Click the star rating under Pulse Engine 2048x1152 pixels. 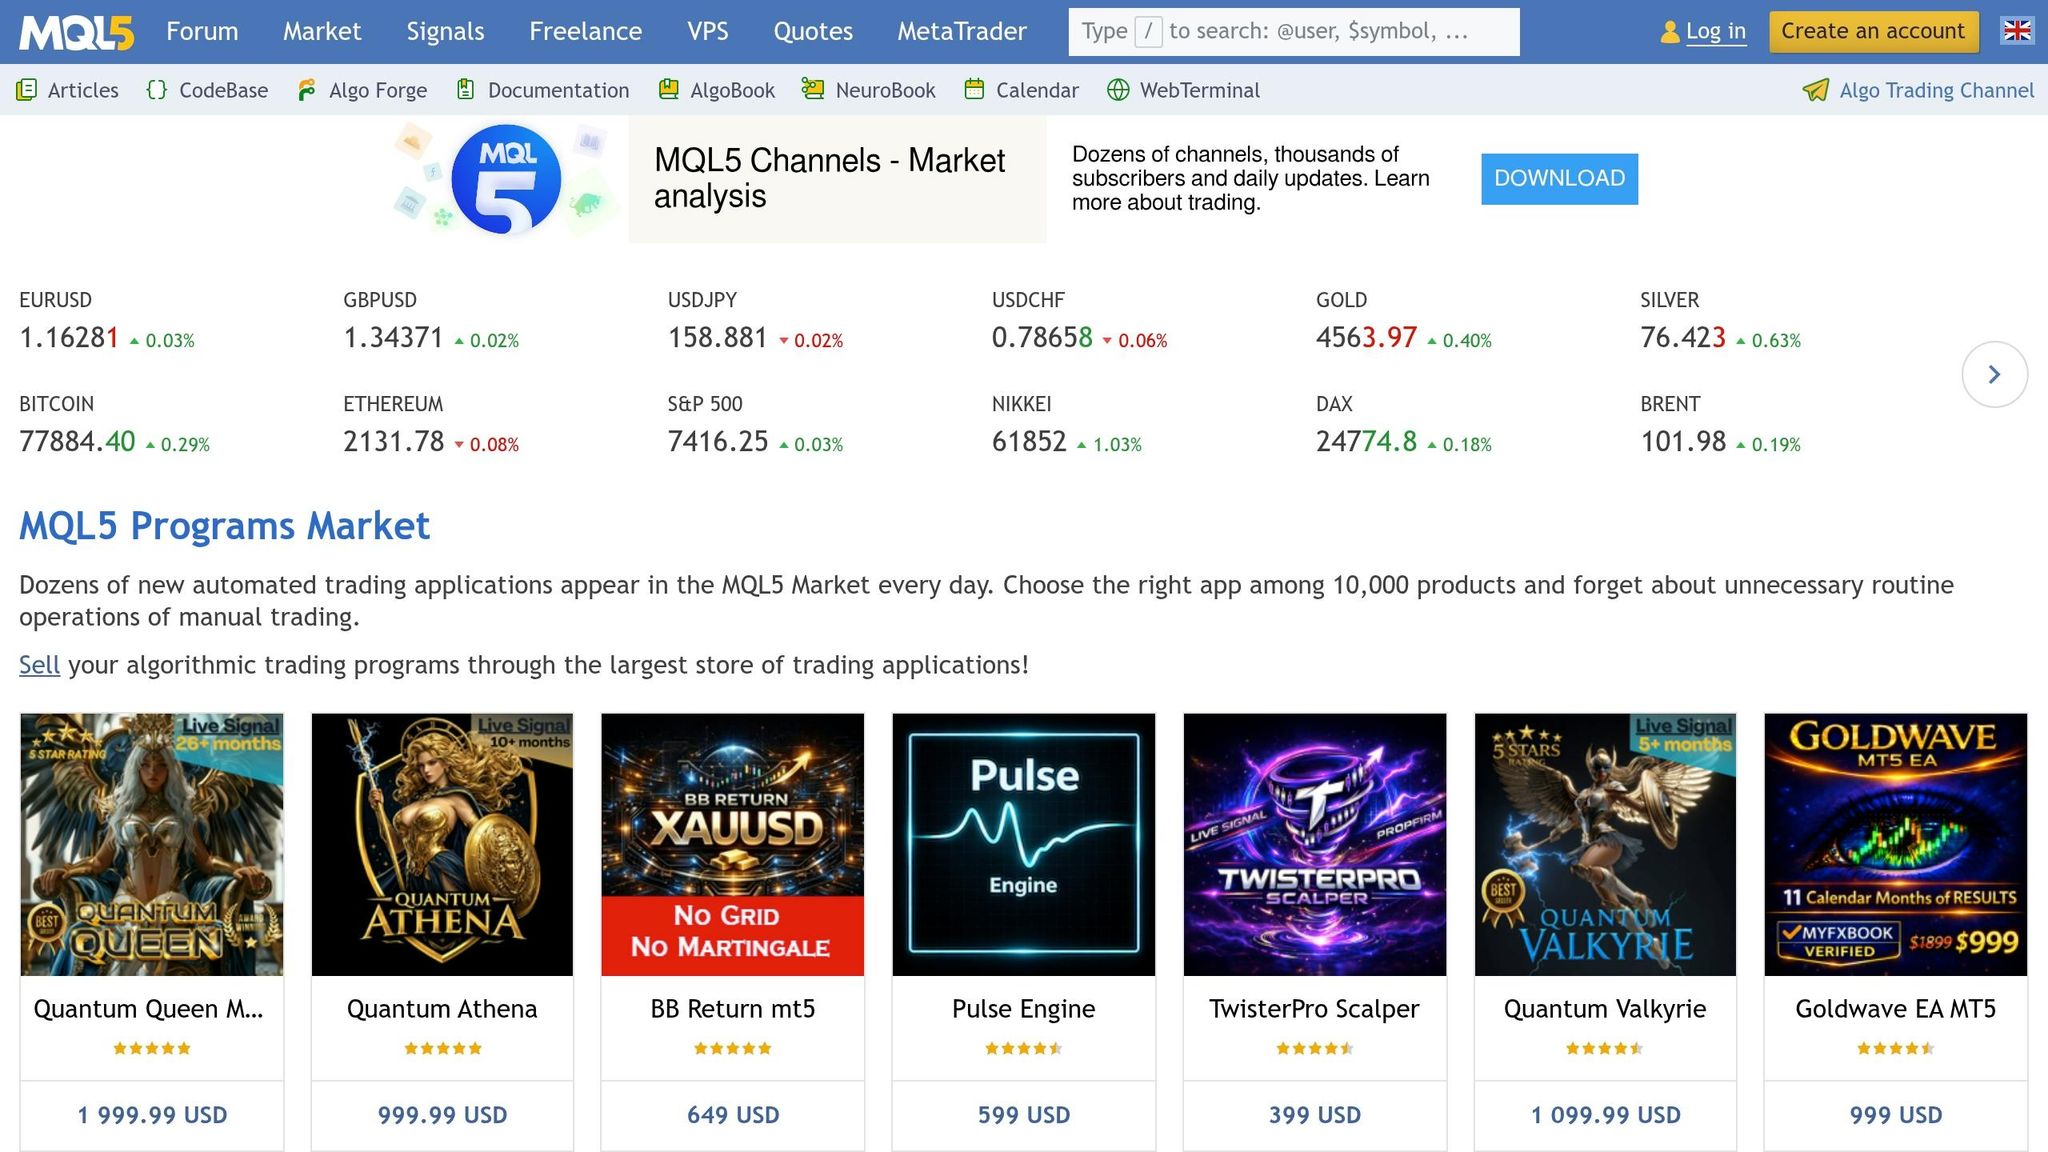coord(1024,1049)
